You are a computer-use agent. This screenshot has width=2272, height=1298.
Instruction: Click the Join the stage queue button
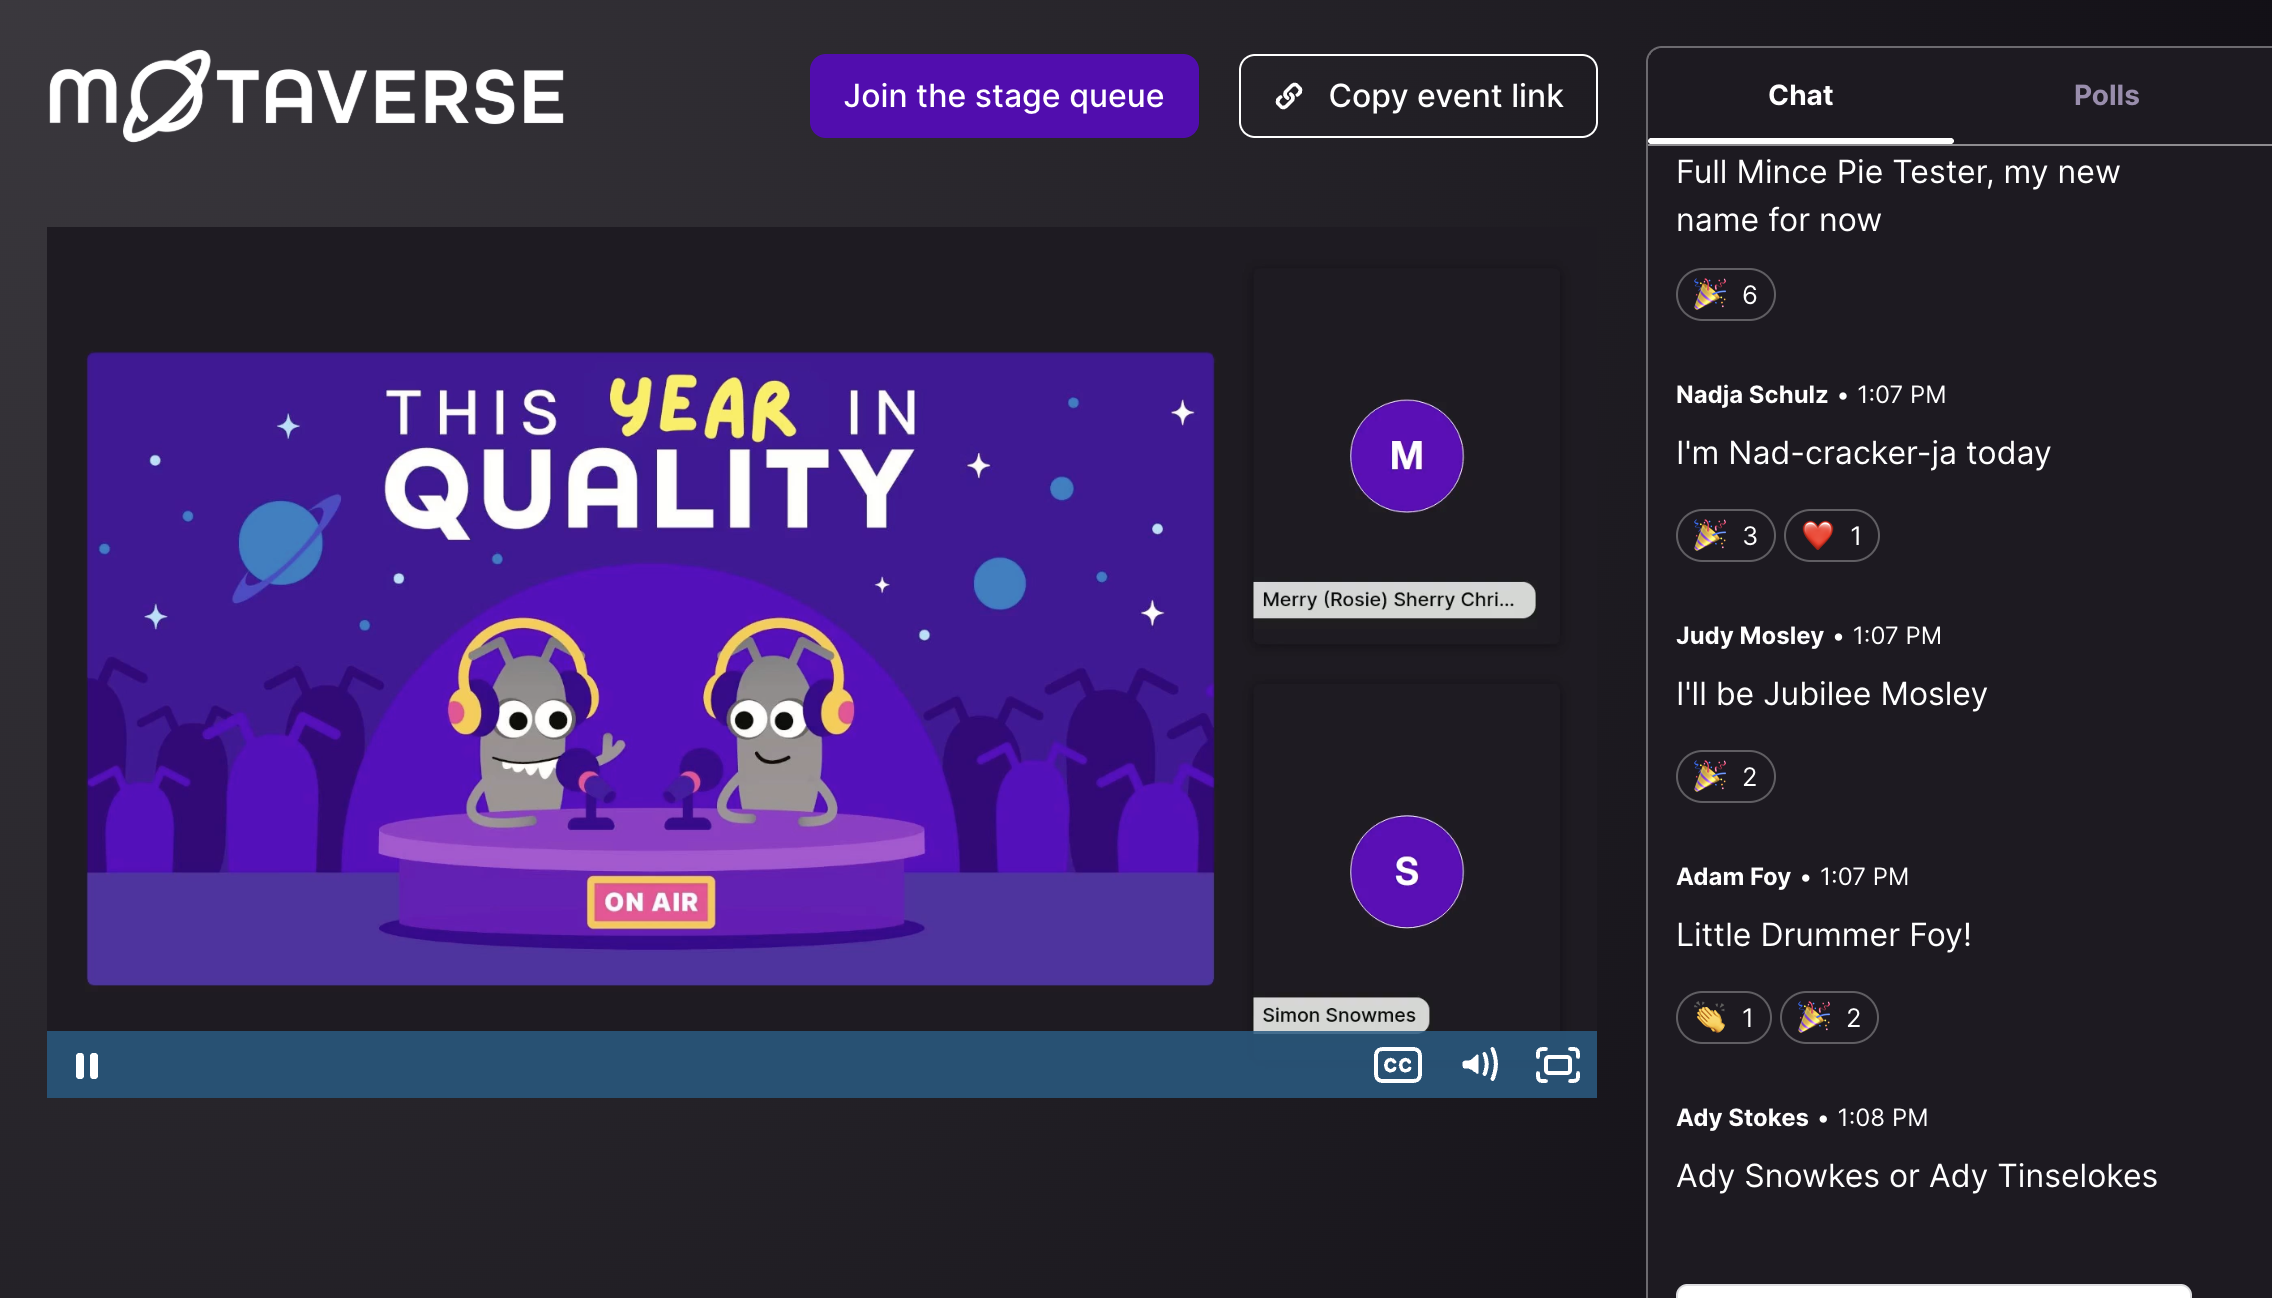[x=1004, y=95]
